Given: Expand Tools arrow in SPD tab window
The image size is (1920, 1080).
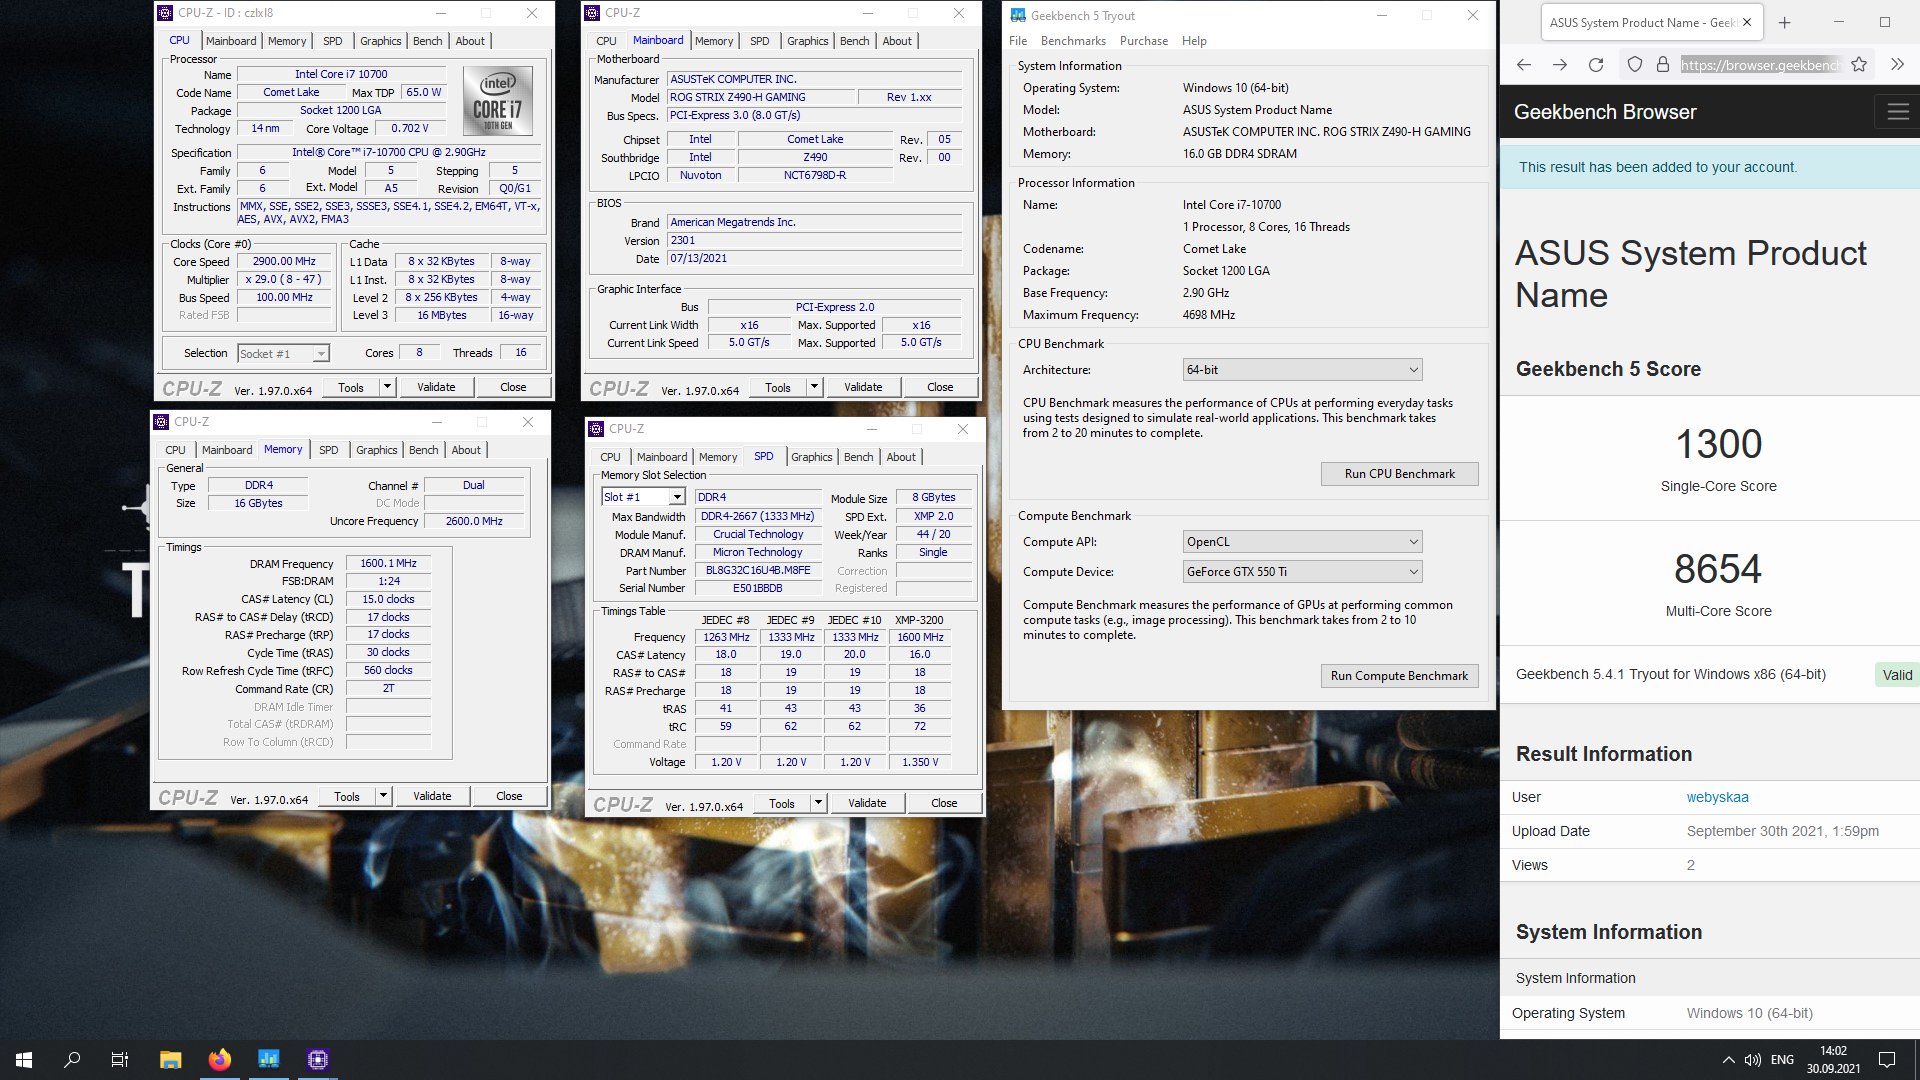Looking at the screenshot, I should pyautogui.click(x=819, y=803).
